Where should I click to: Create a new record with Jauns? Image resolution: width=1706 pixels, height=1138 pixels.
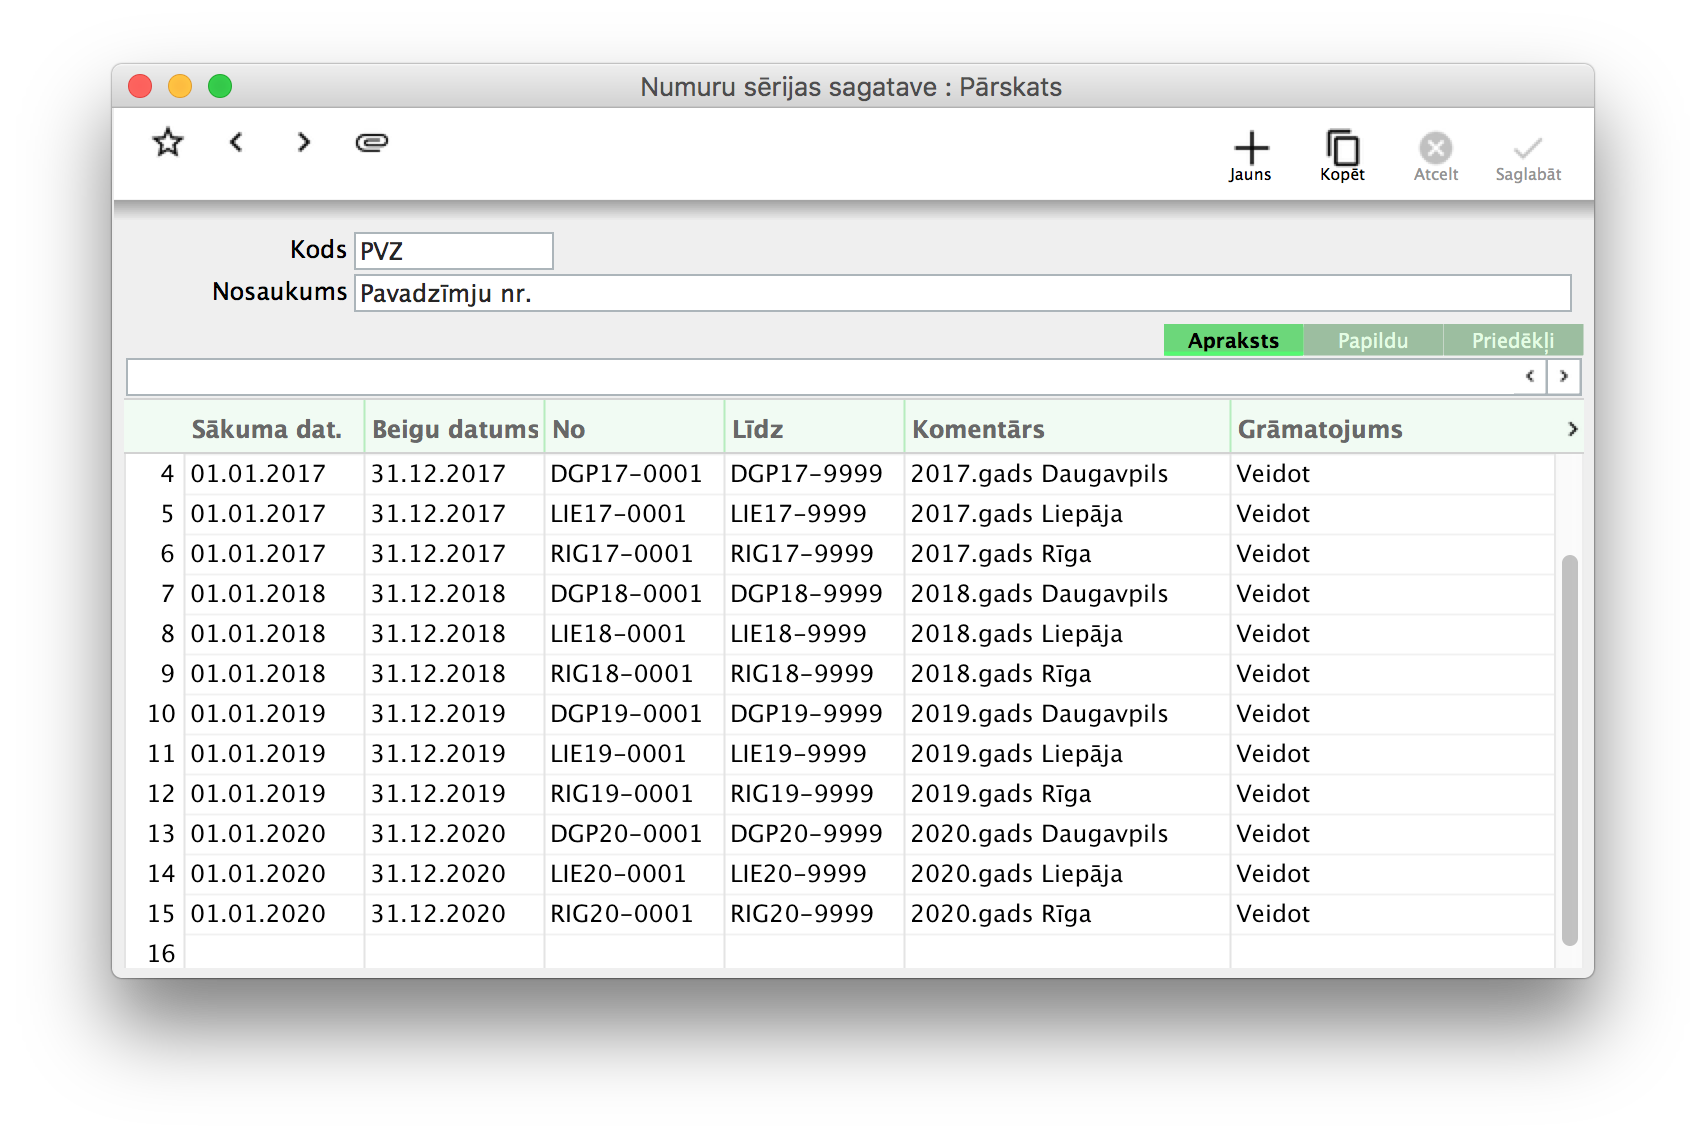(x=1250, y=155)
